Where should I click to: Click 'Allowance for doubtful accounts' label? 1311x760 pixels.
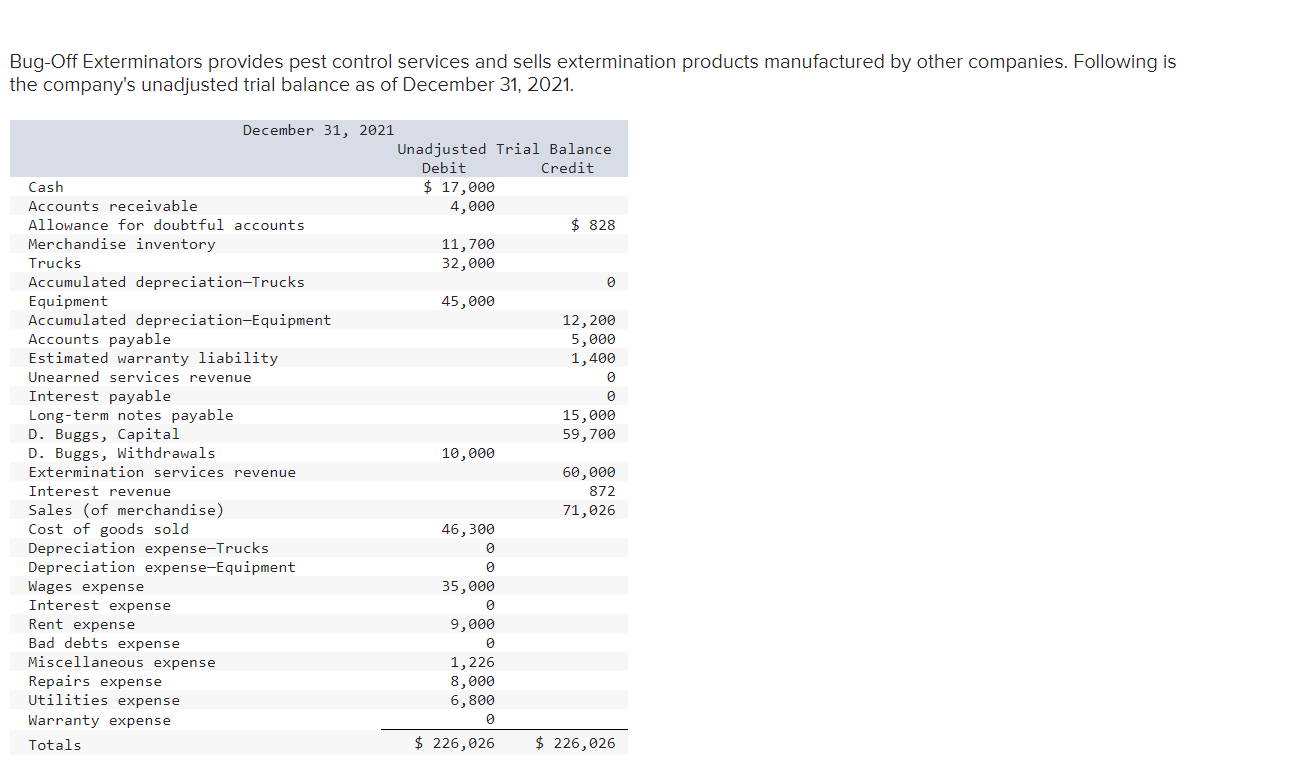tap(166, 225)
